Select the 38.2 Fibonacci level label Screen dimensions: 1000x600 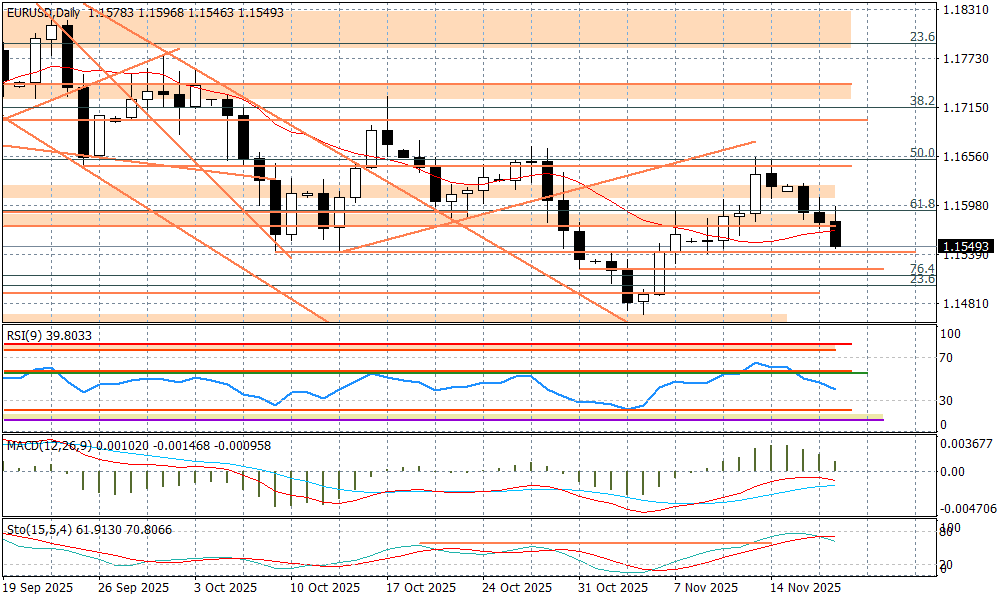coord(921,101)
